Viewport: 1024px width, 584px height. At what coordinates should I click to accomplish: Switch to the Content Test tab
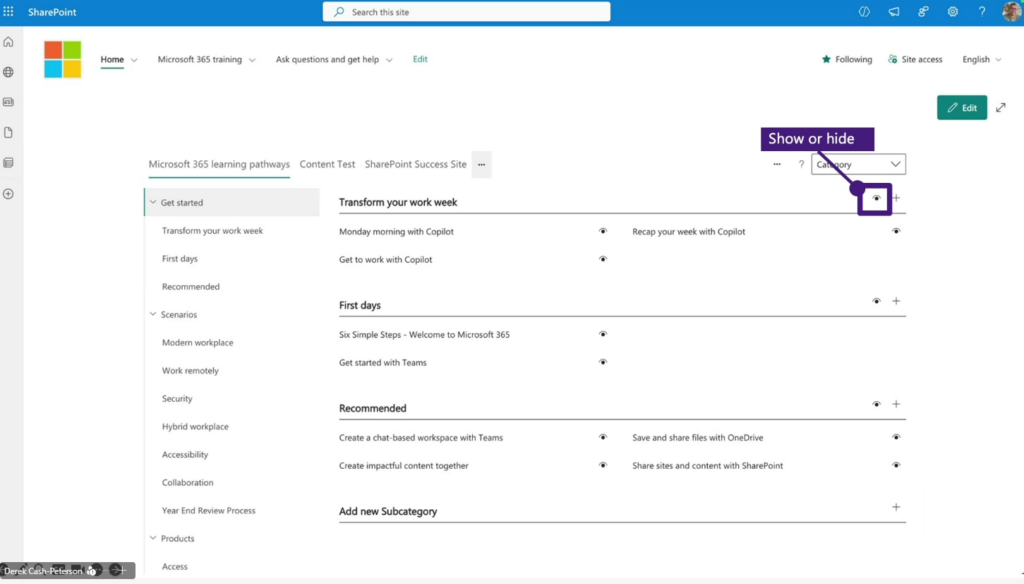(x=327, y=165)
